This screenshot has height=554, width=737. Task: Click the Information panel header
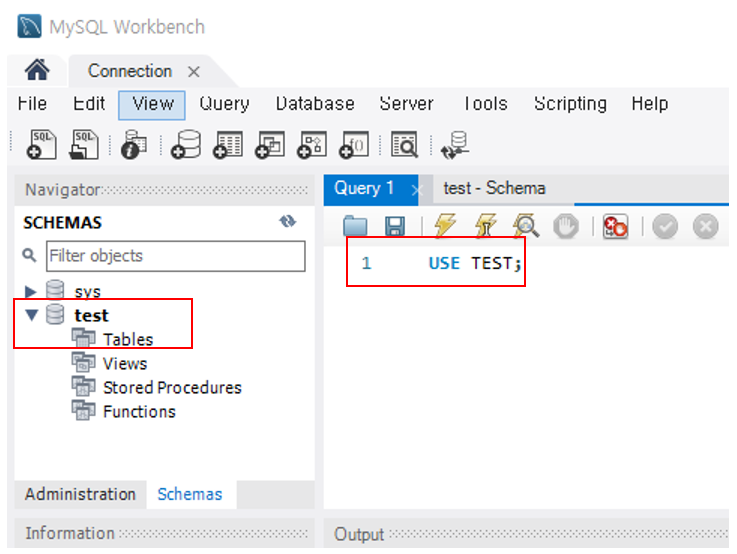tap(164, 533)
